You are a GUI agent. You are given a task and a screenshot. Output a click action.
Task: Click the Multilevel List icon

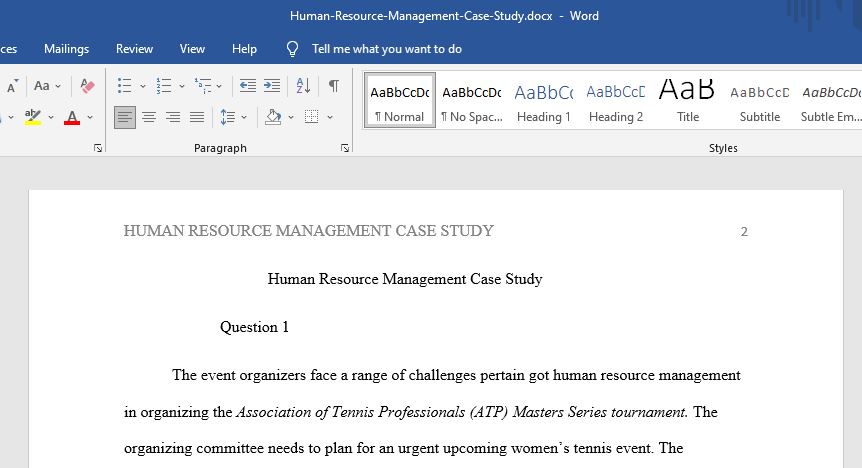pos(203,86)
